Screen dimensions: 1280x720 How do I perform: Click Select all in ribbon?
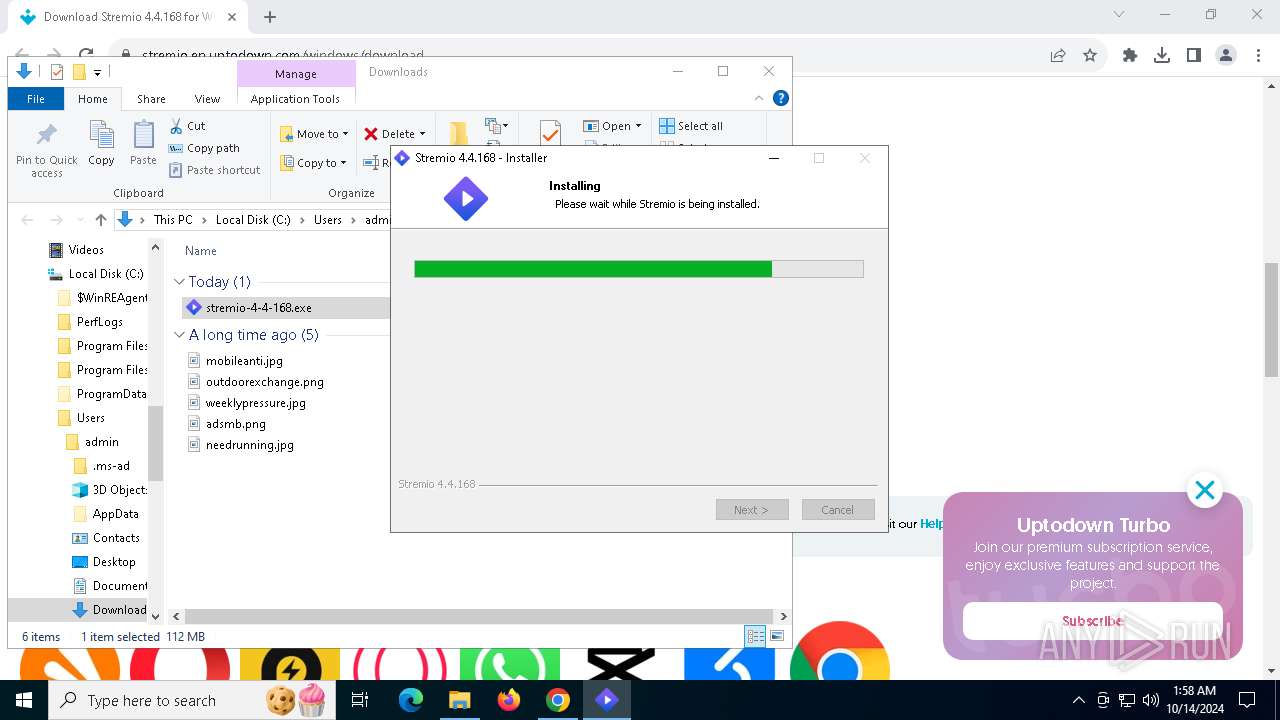pos(691,126)
